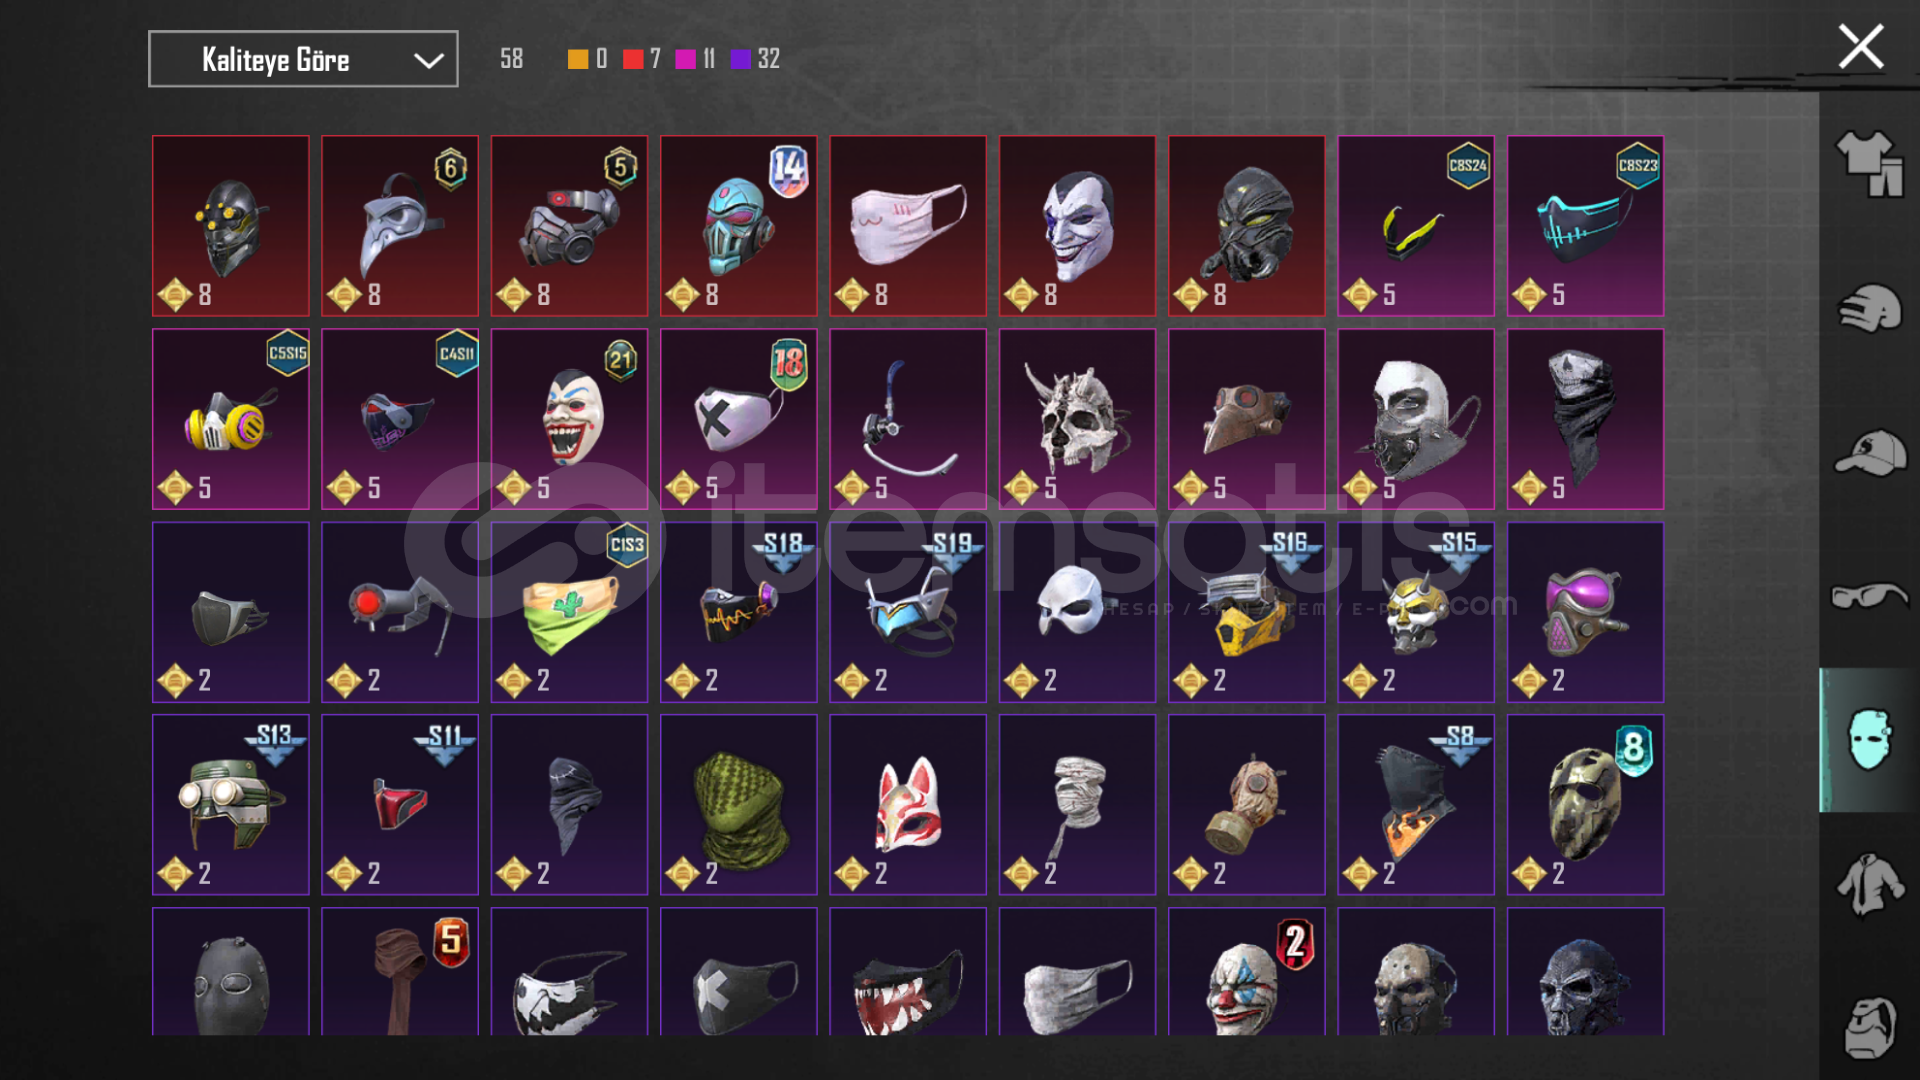
Task: Select the clown mask with badge 2
Action: [1247, 971]
